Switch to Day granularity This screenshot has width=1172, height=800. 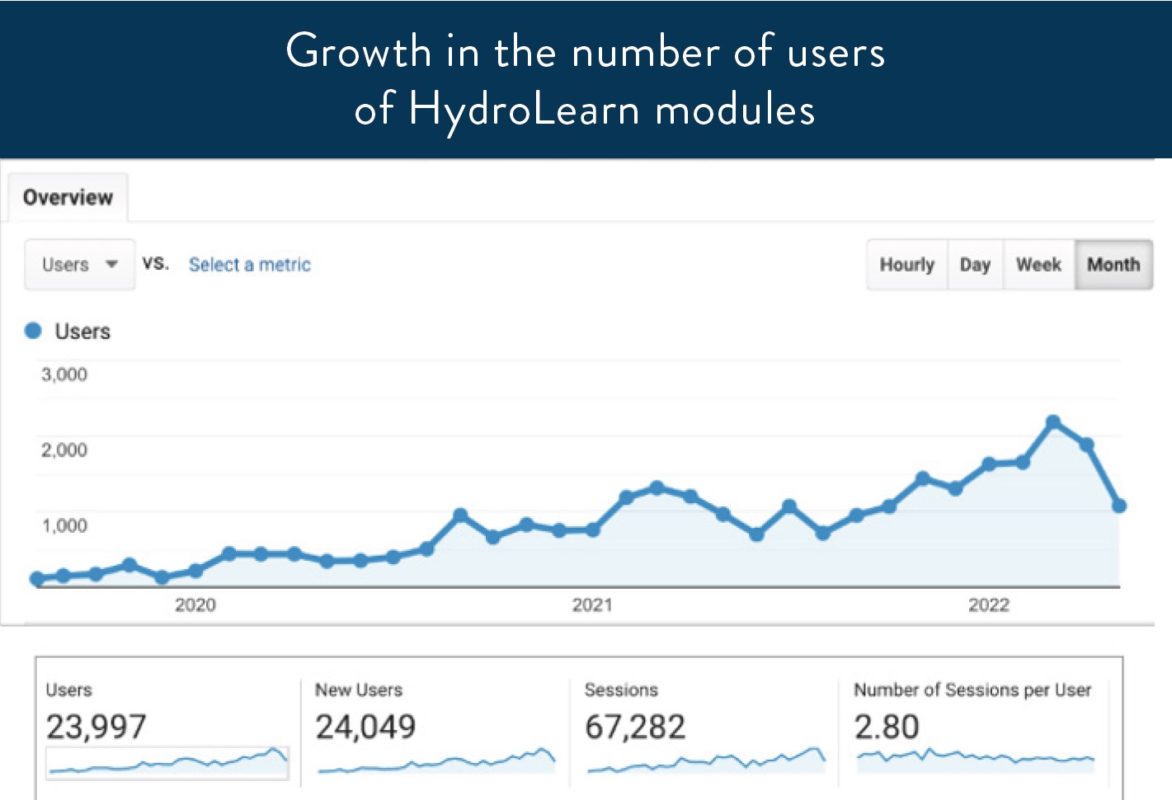coord(974,265)
